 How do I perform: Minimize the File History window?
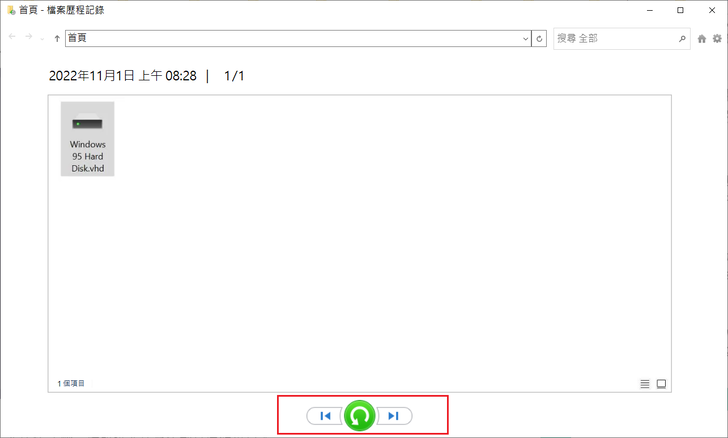pyautogui.click(x=650, y=10)
